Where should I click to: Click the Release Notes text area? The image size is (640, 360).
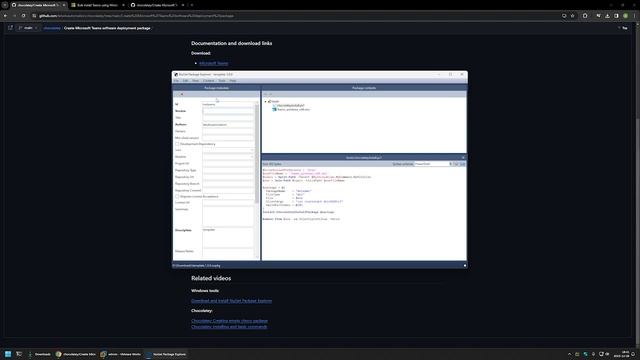point(228,253)
